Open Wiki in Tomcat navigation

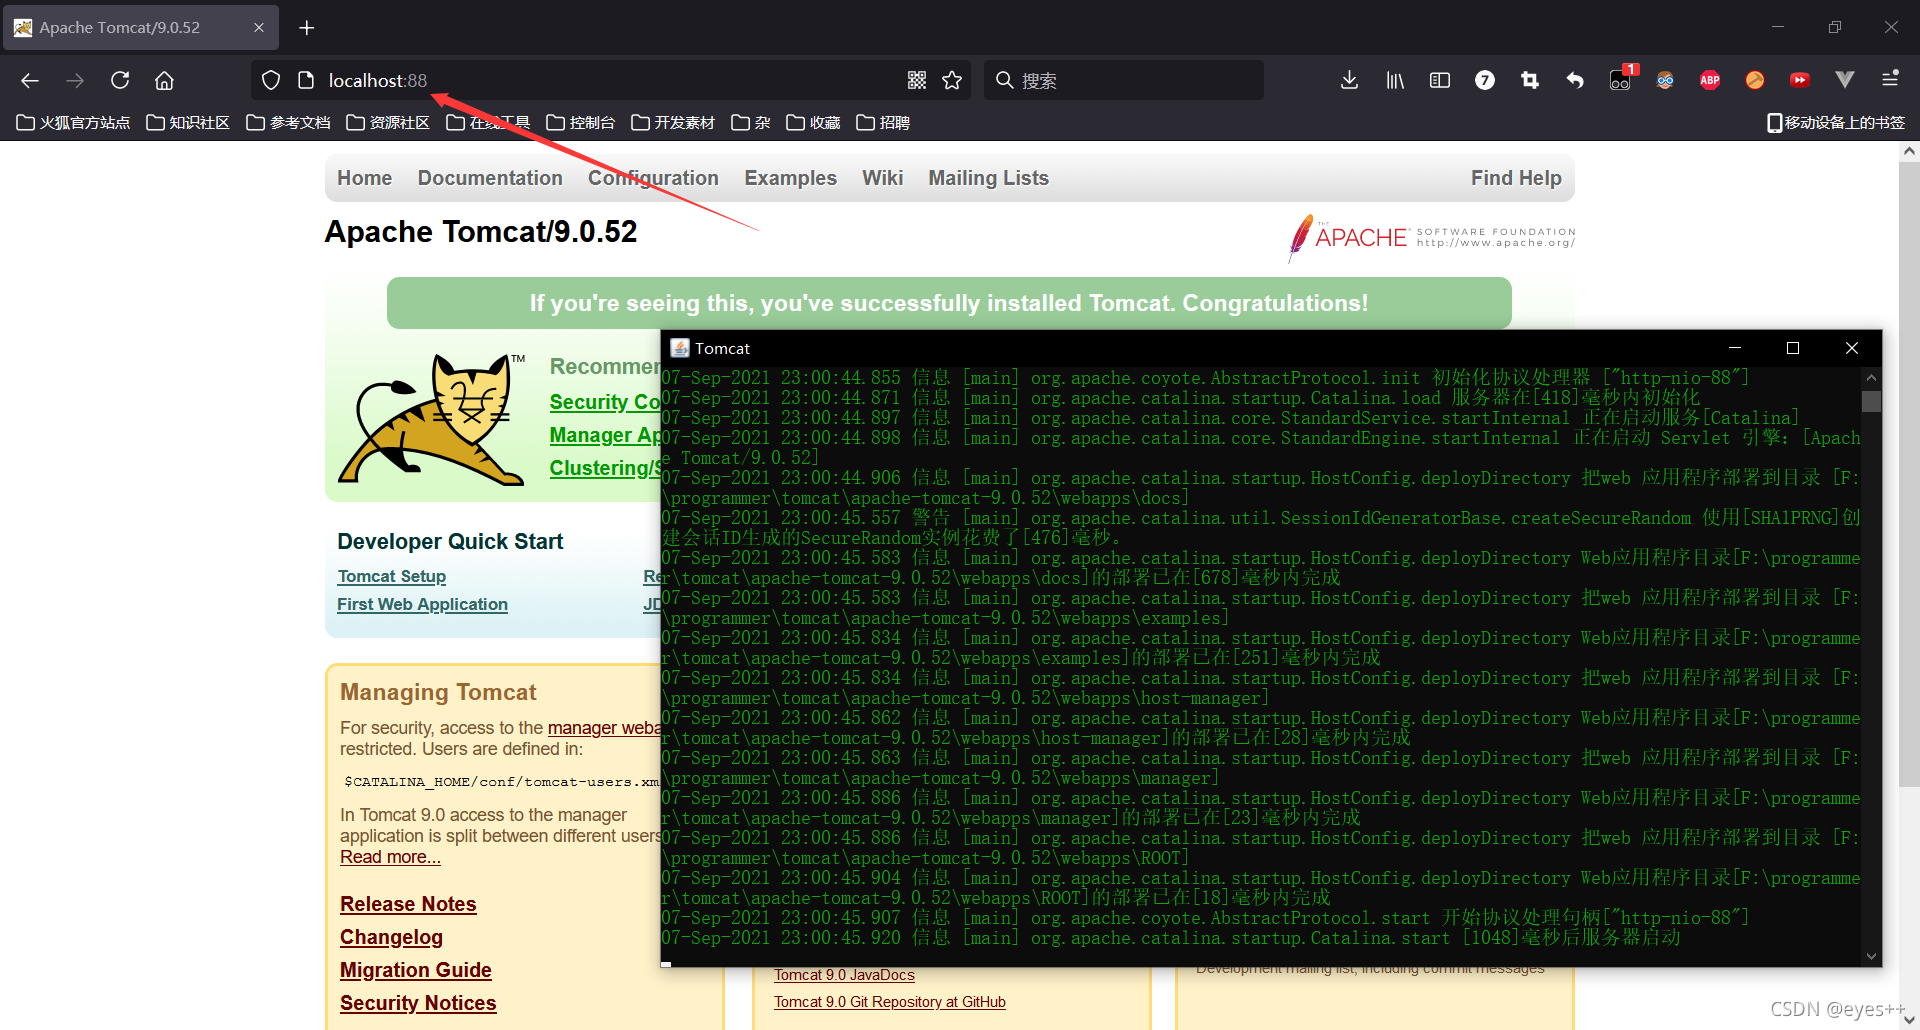(882, 178)
